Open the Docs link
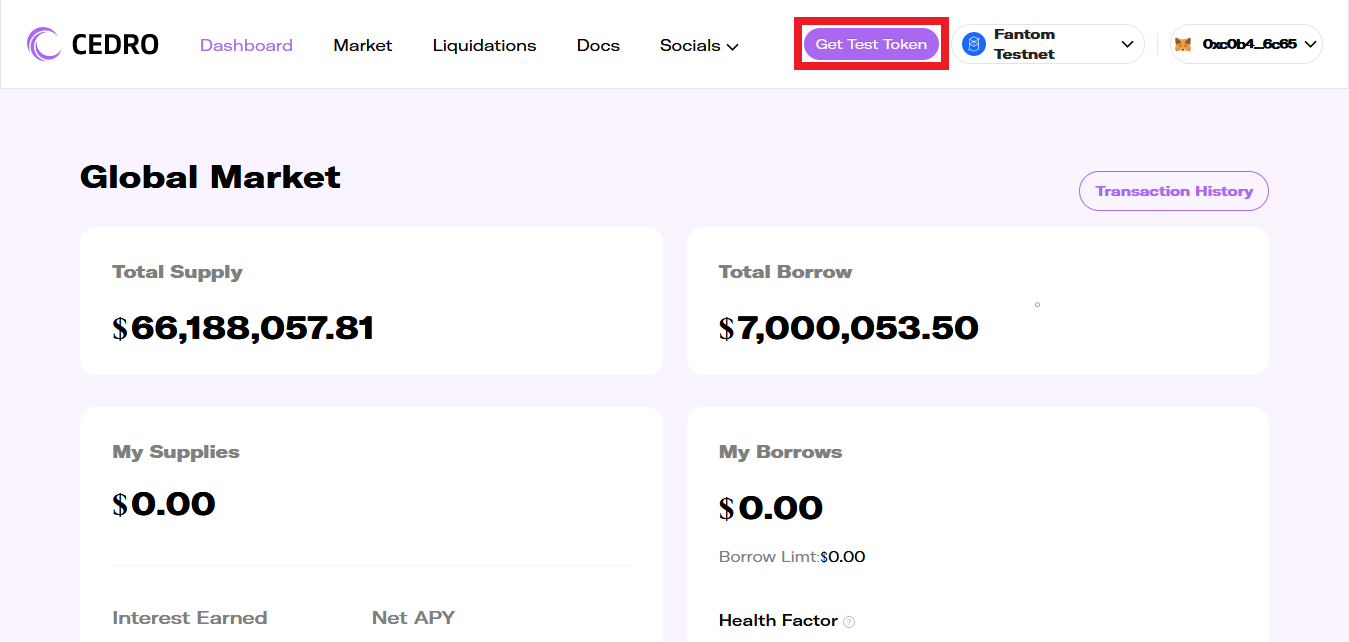1349x642 pixels. 598,46
